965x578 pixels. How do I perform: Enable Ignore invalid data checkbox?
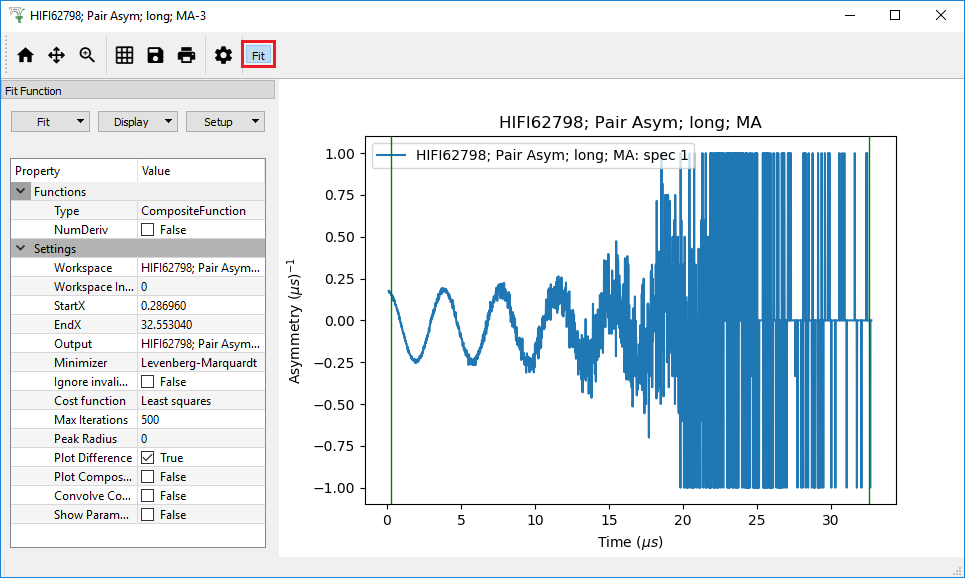tap(148, 382)
